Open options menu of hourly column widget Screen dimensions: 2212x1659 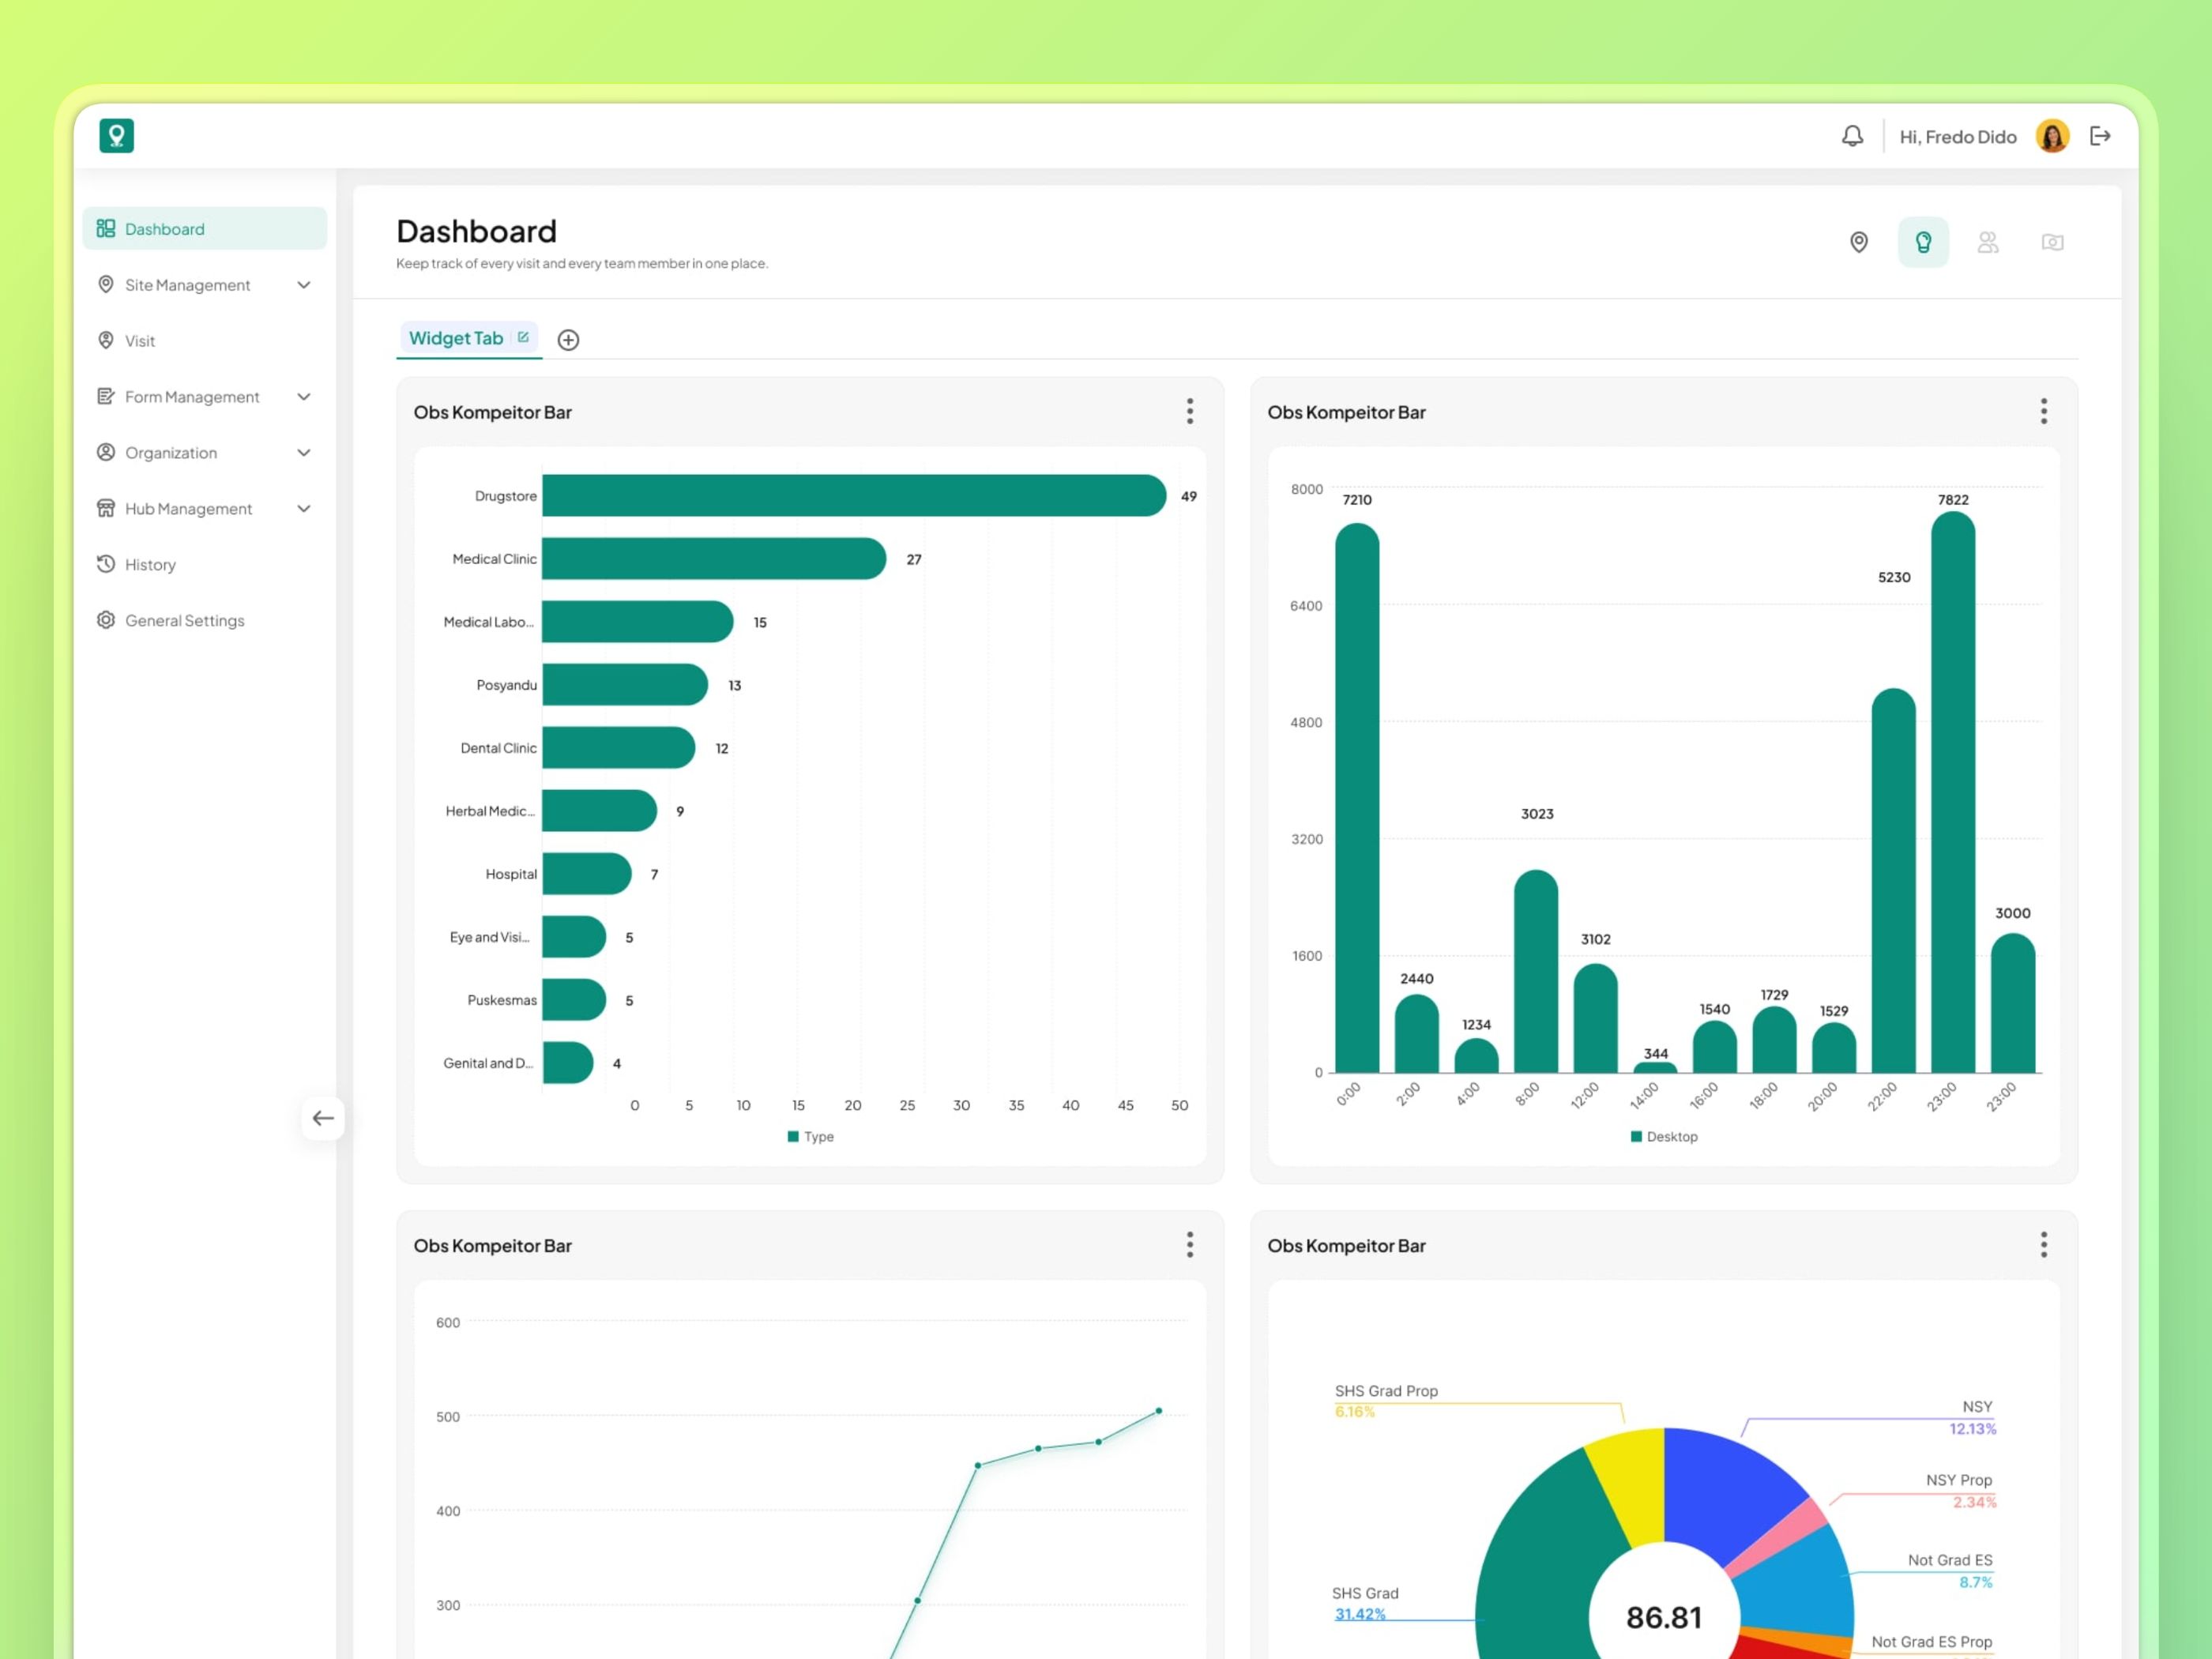[x=2044, y=411]
